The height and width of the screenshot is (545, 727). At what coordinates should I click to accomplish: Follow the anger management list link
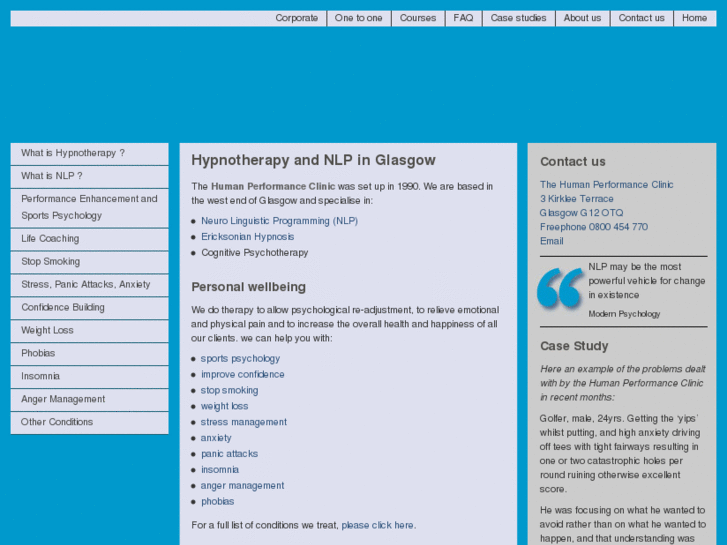click(x=242, y=486)
